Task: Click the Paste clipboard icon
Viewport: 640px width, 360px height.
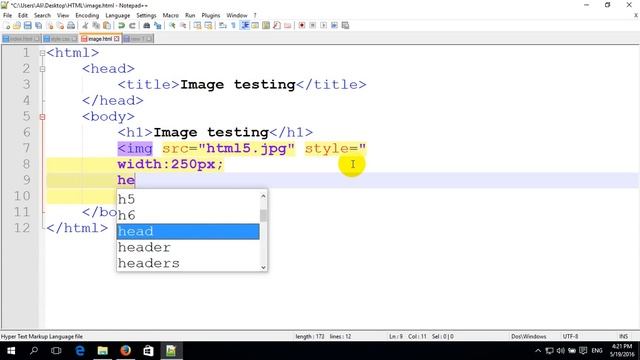Action: (107, 25)
